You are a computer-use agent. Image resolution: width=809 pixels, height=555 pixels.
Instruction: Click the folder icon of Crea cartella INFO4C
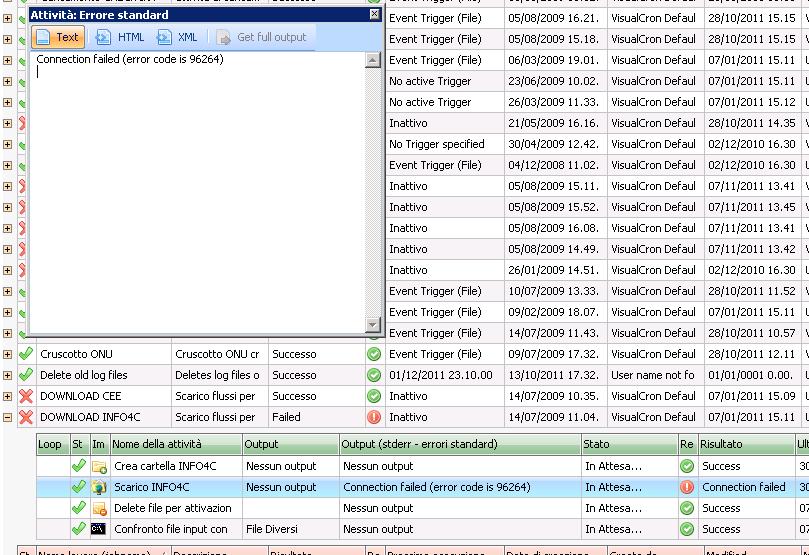coord(99,466)
